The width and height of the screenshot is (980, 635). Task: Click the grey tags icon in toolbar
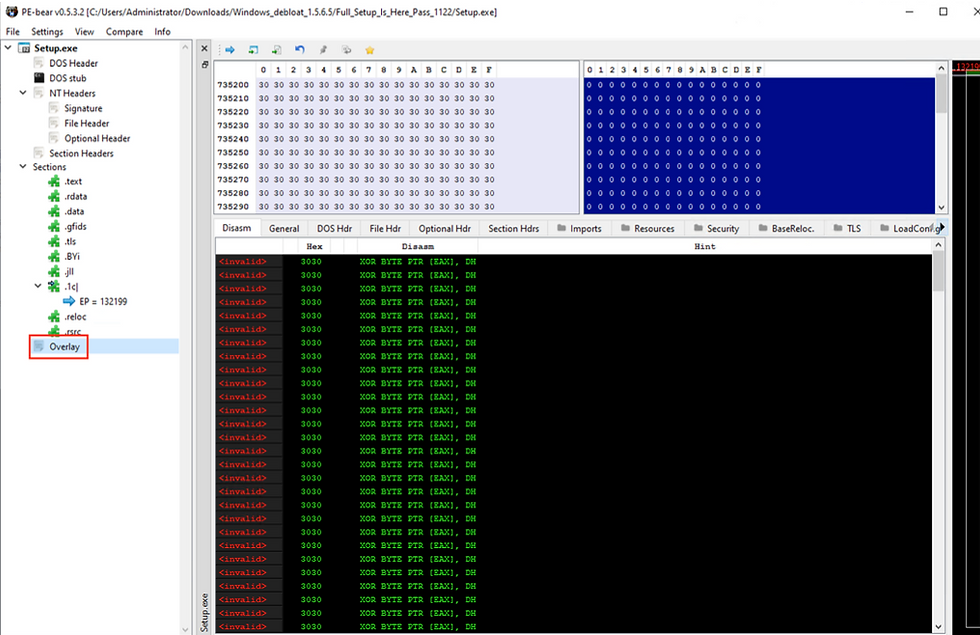pyautogui.click(x=346, y=50)
